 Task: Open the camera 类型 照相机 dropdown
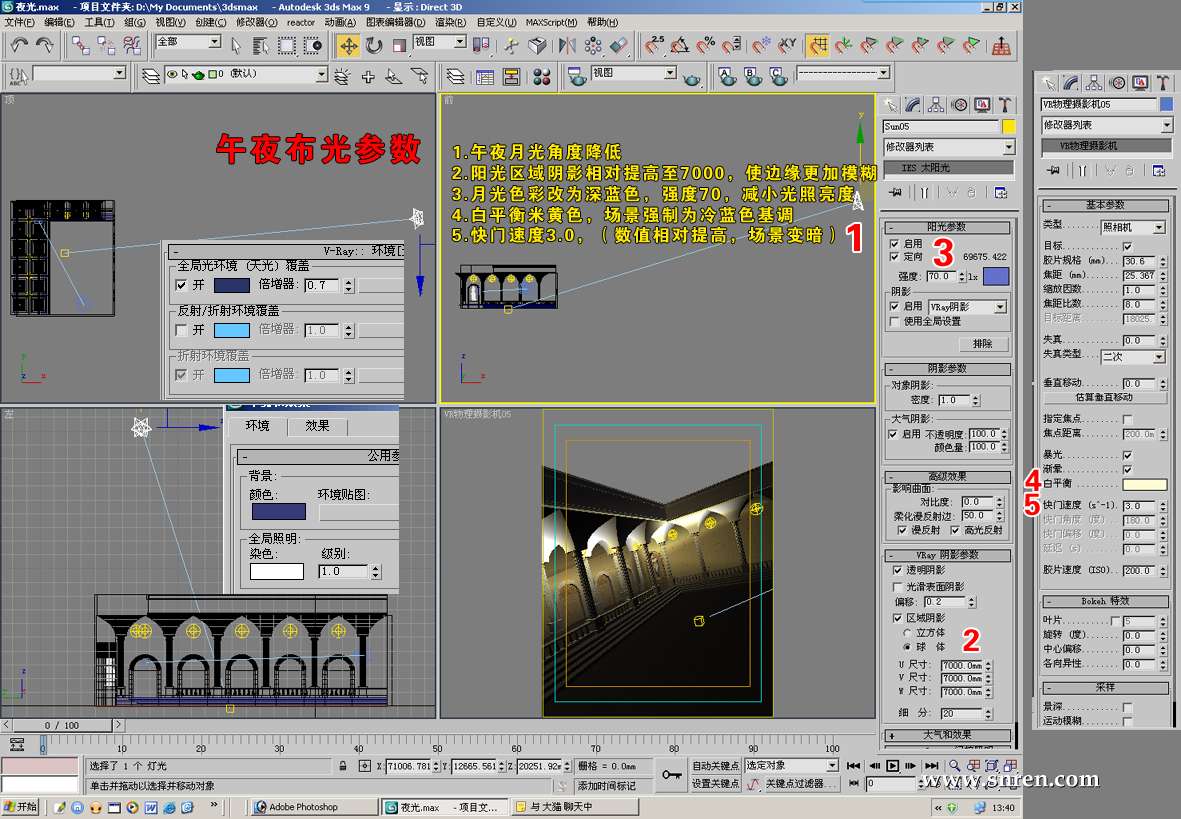1158,227
